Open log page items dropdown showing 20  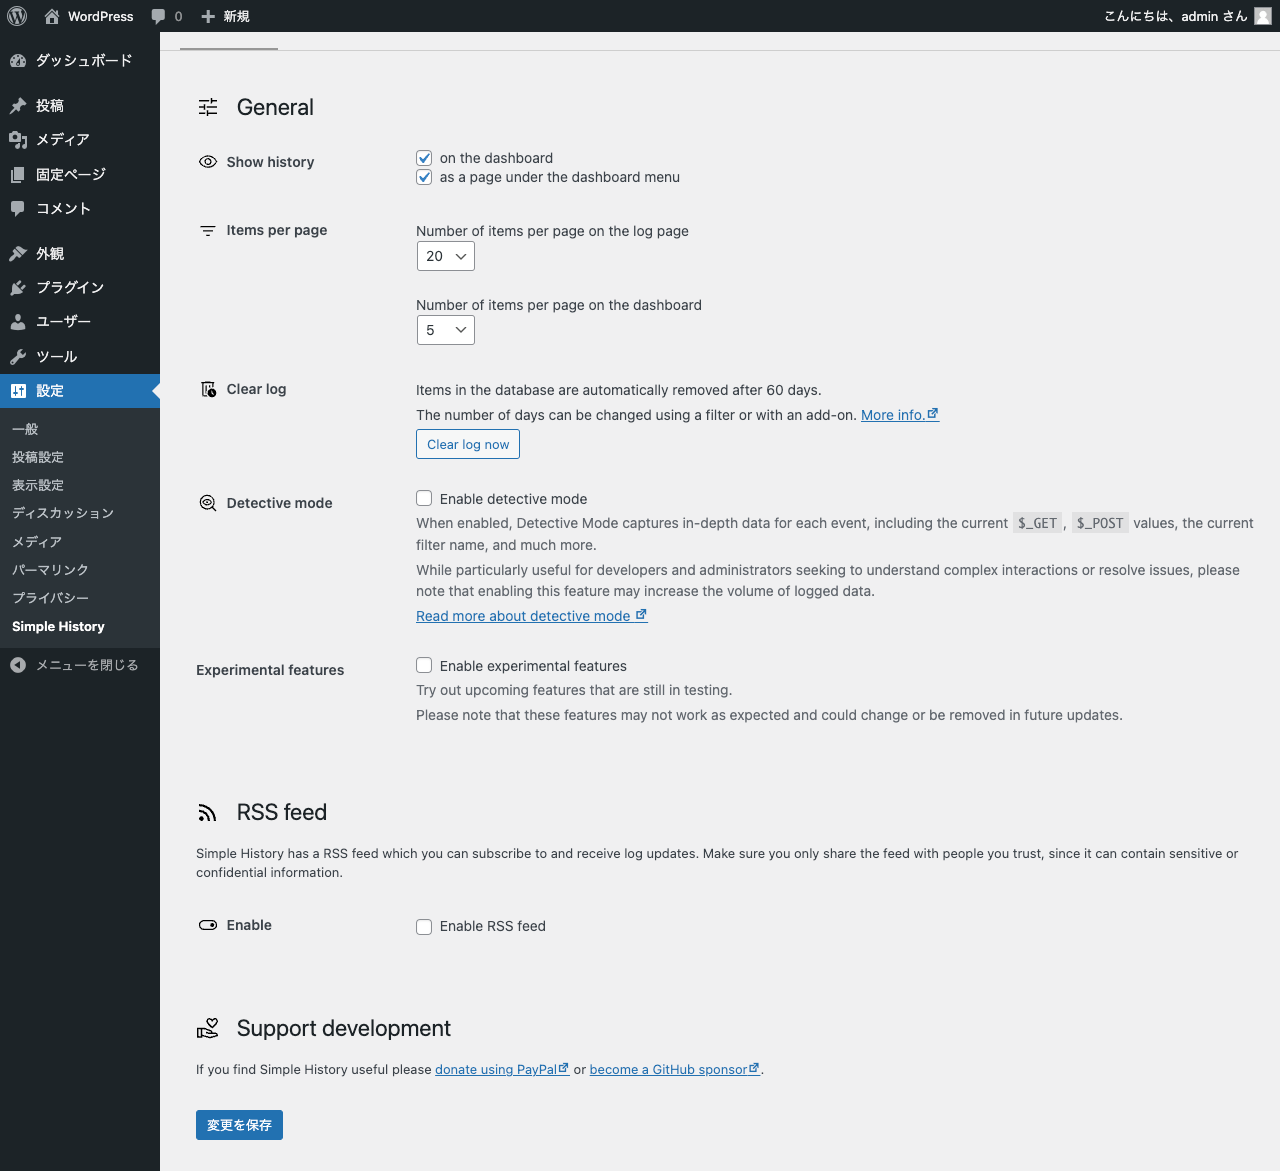(x=446, y=256)
